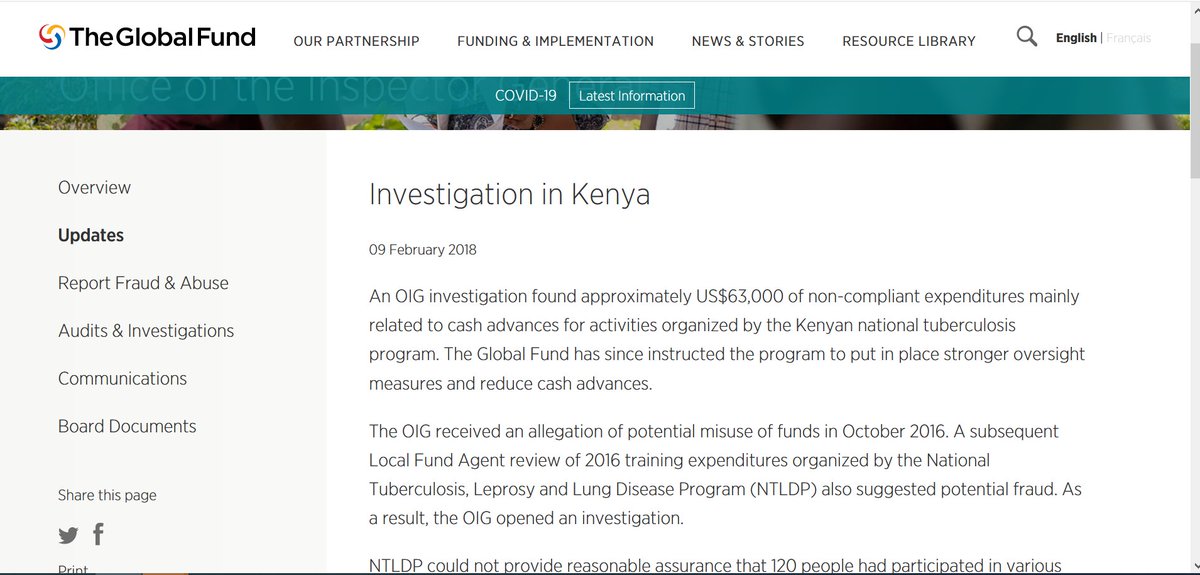Open the Funding & Implementation menu
1200x575 pixels.
pos(555,41)
